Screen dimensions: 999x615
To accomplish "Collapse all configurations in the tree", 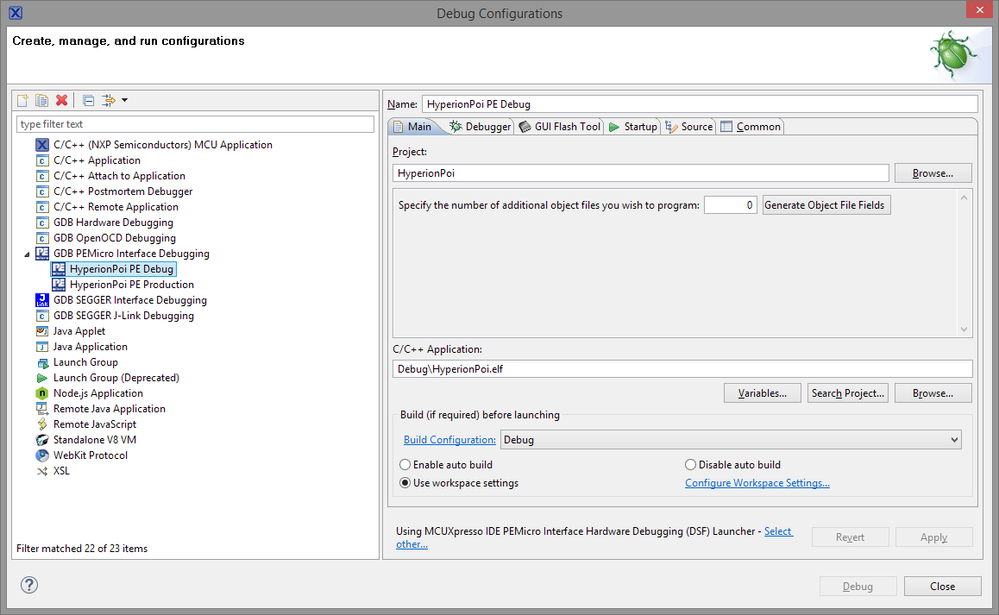I will pos(88,100).
